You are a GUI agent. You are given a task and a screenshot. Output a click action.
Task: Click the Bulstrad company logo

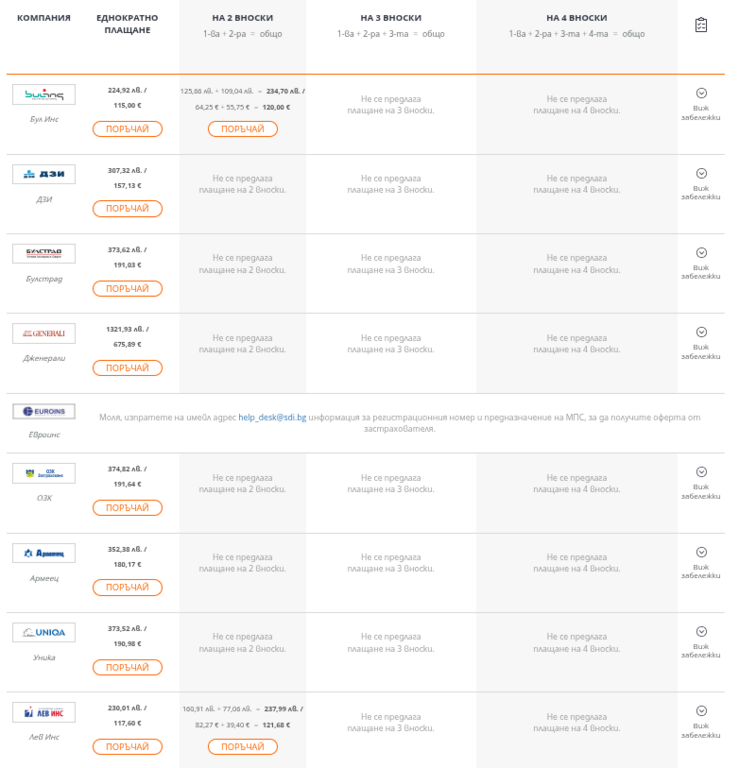tap(44, 253)
